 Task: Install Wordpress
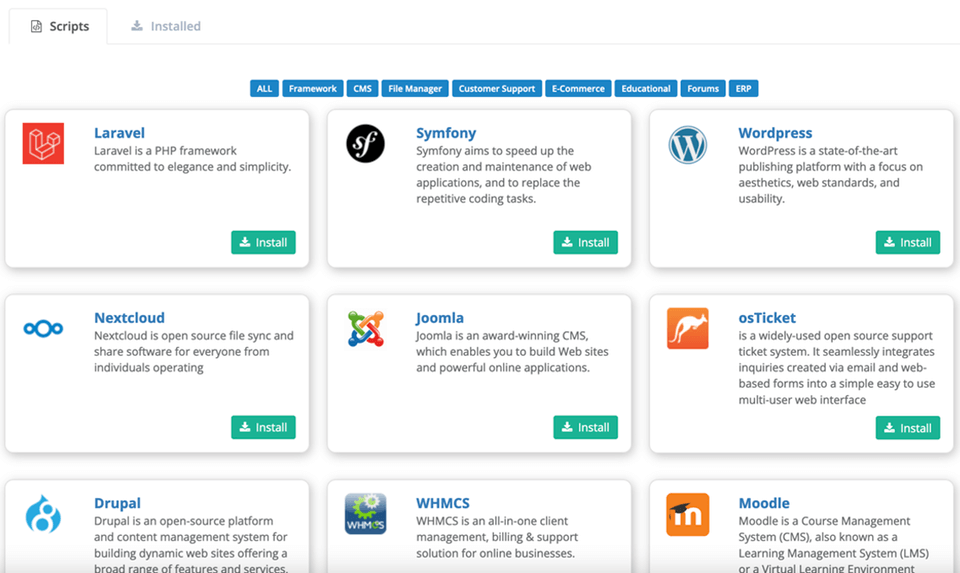(907, 242)
